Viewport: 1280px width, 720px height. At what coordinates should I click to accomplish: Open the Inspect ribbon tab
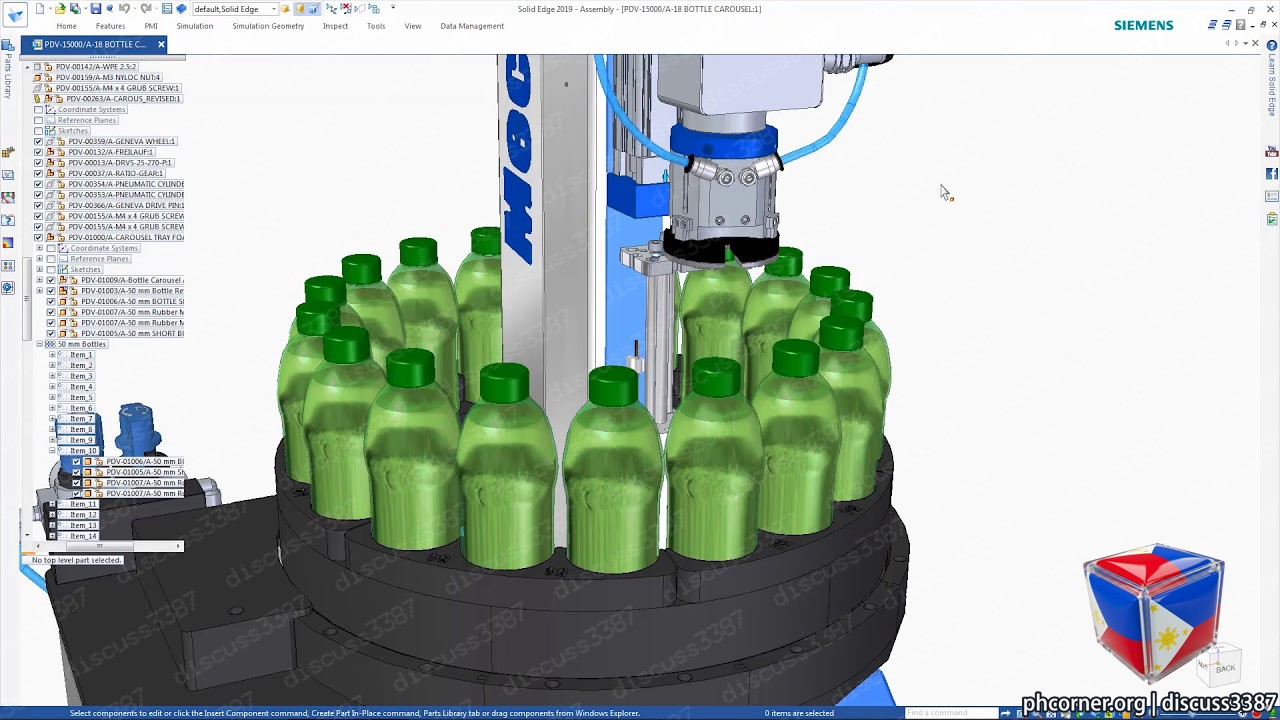(x=335, y=26)
